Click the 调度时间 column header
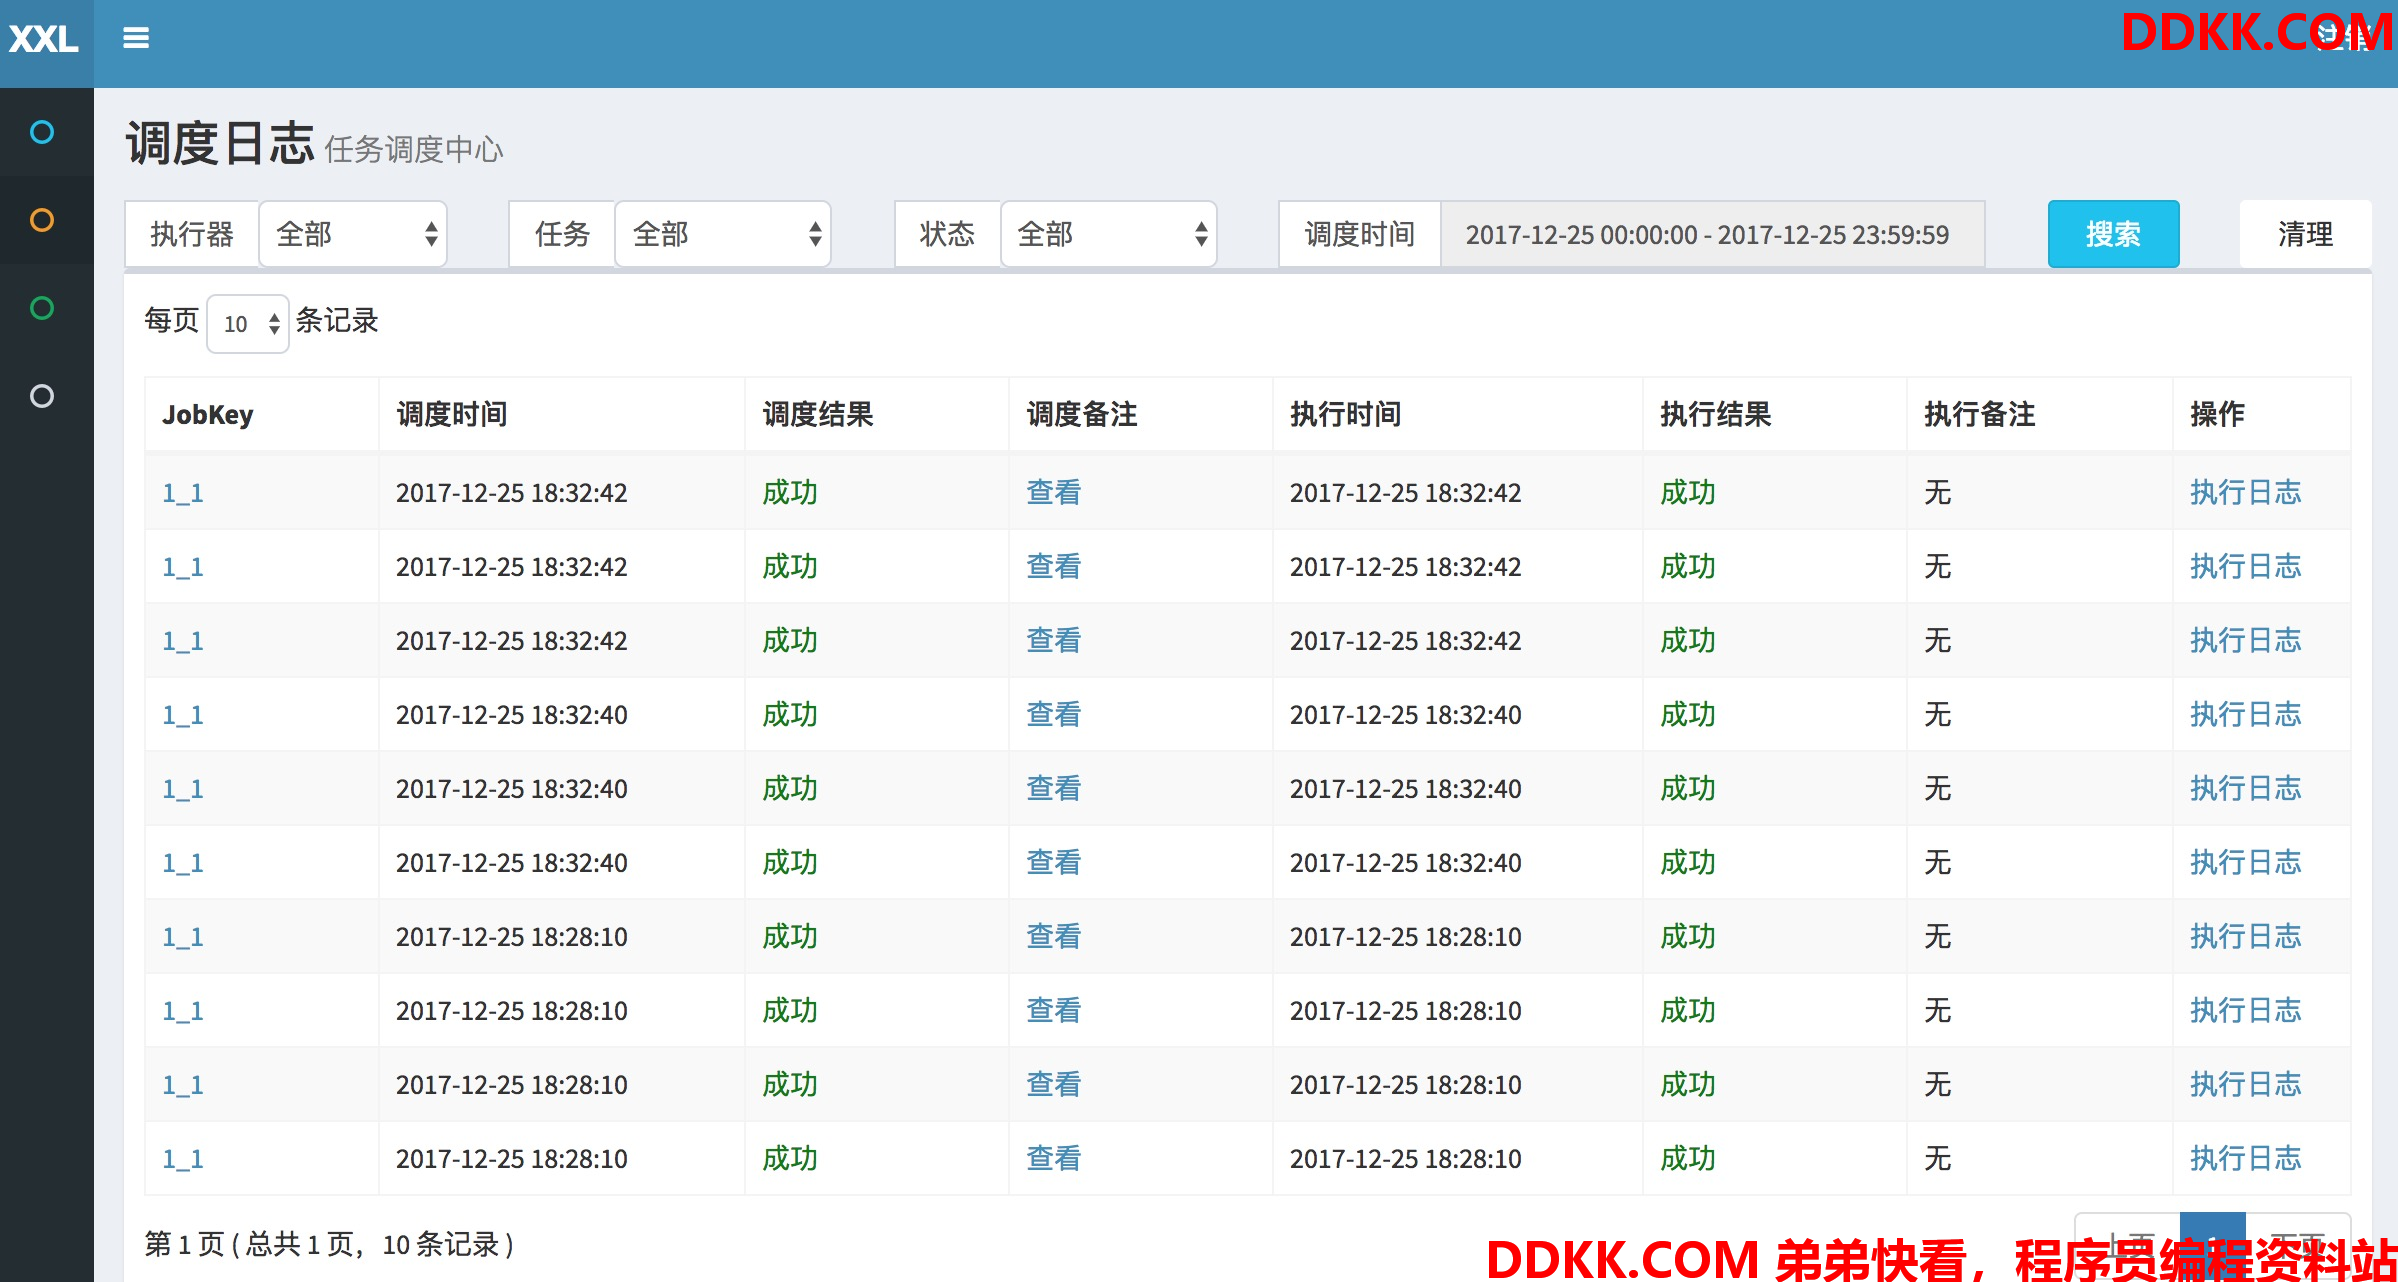This screenshot has height=1282, width=2398. point(452,414)
